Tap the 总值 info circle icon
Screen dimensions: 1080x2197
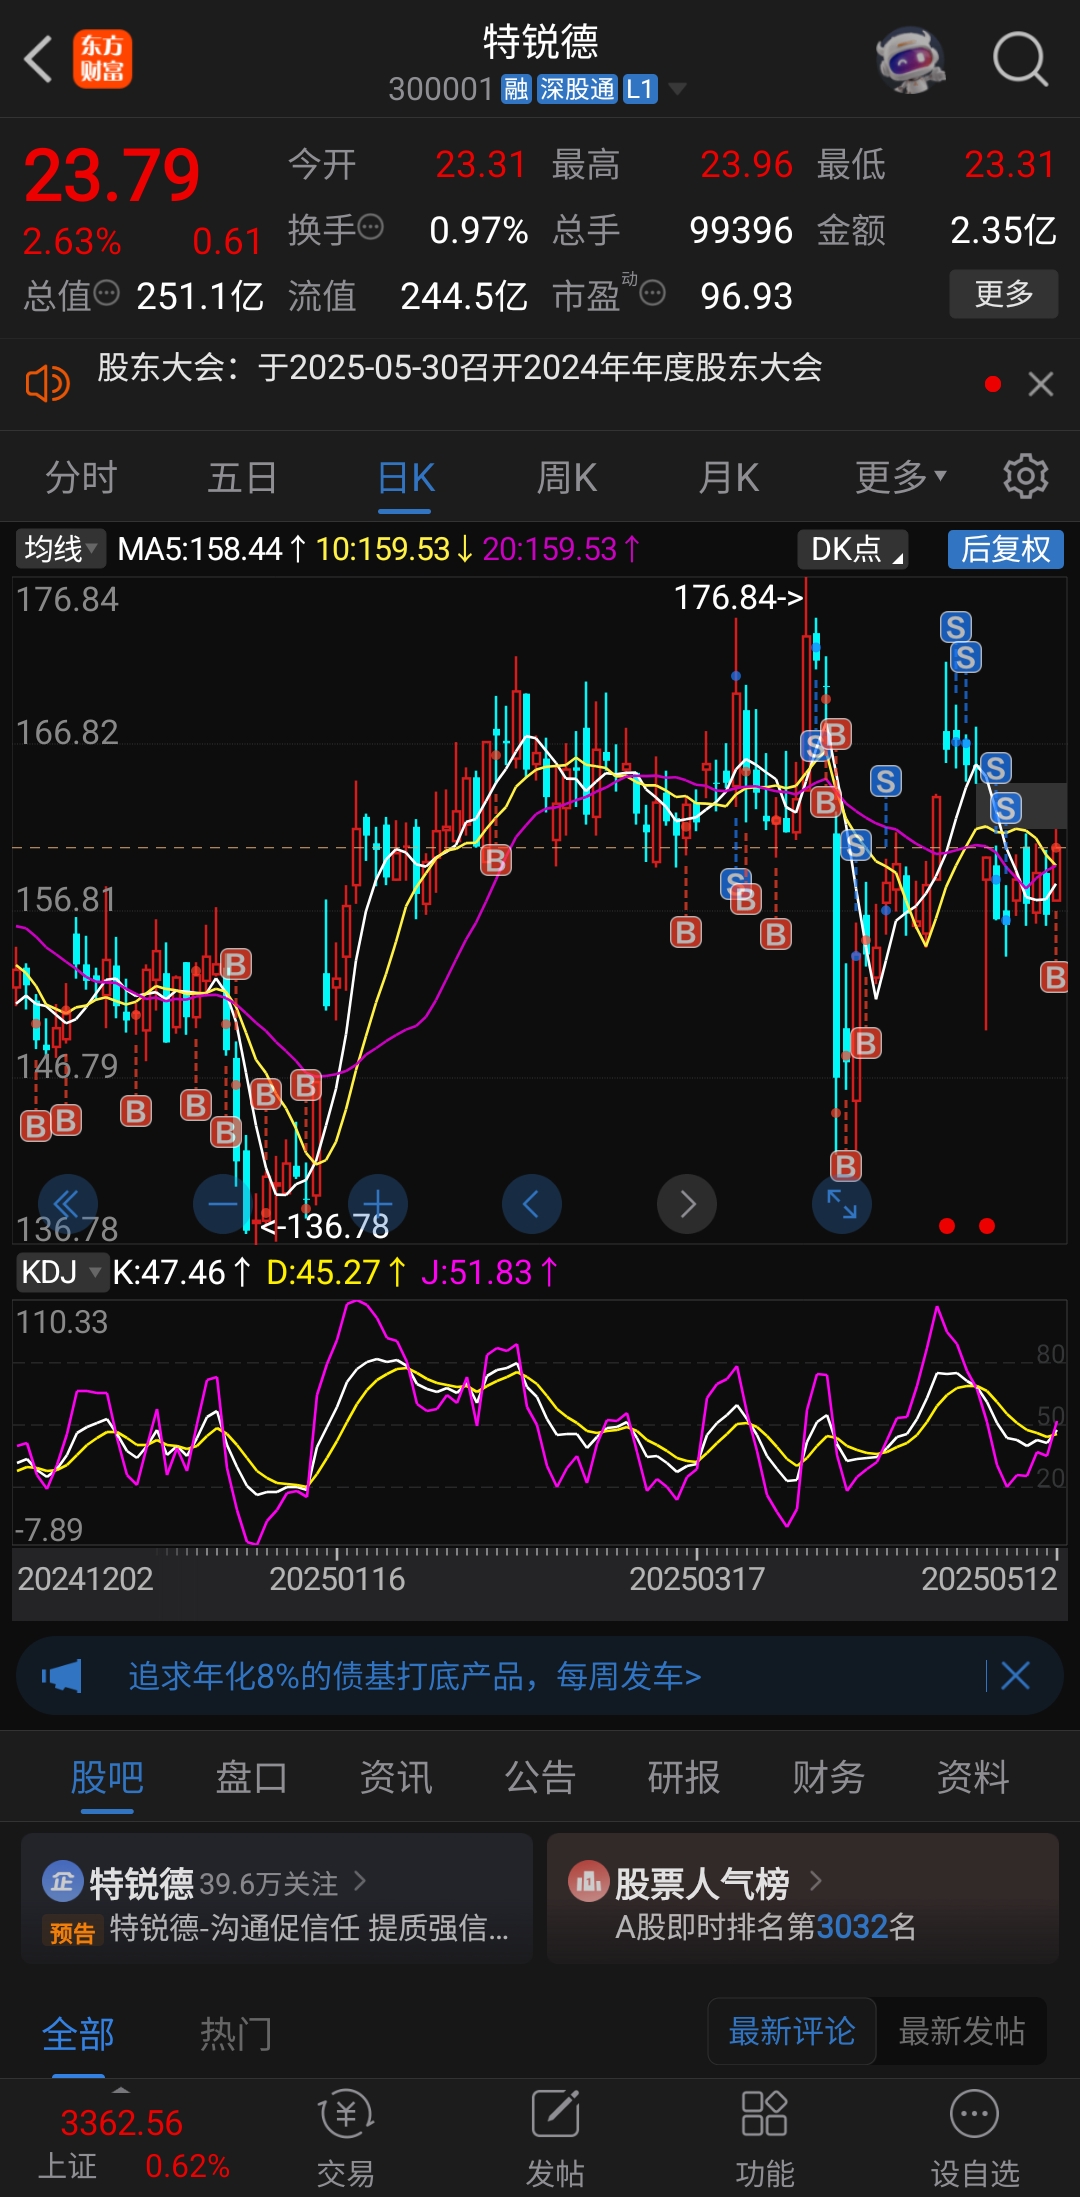coord(106,293)
